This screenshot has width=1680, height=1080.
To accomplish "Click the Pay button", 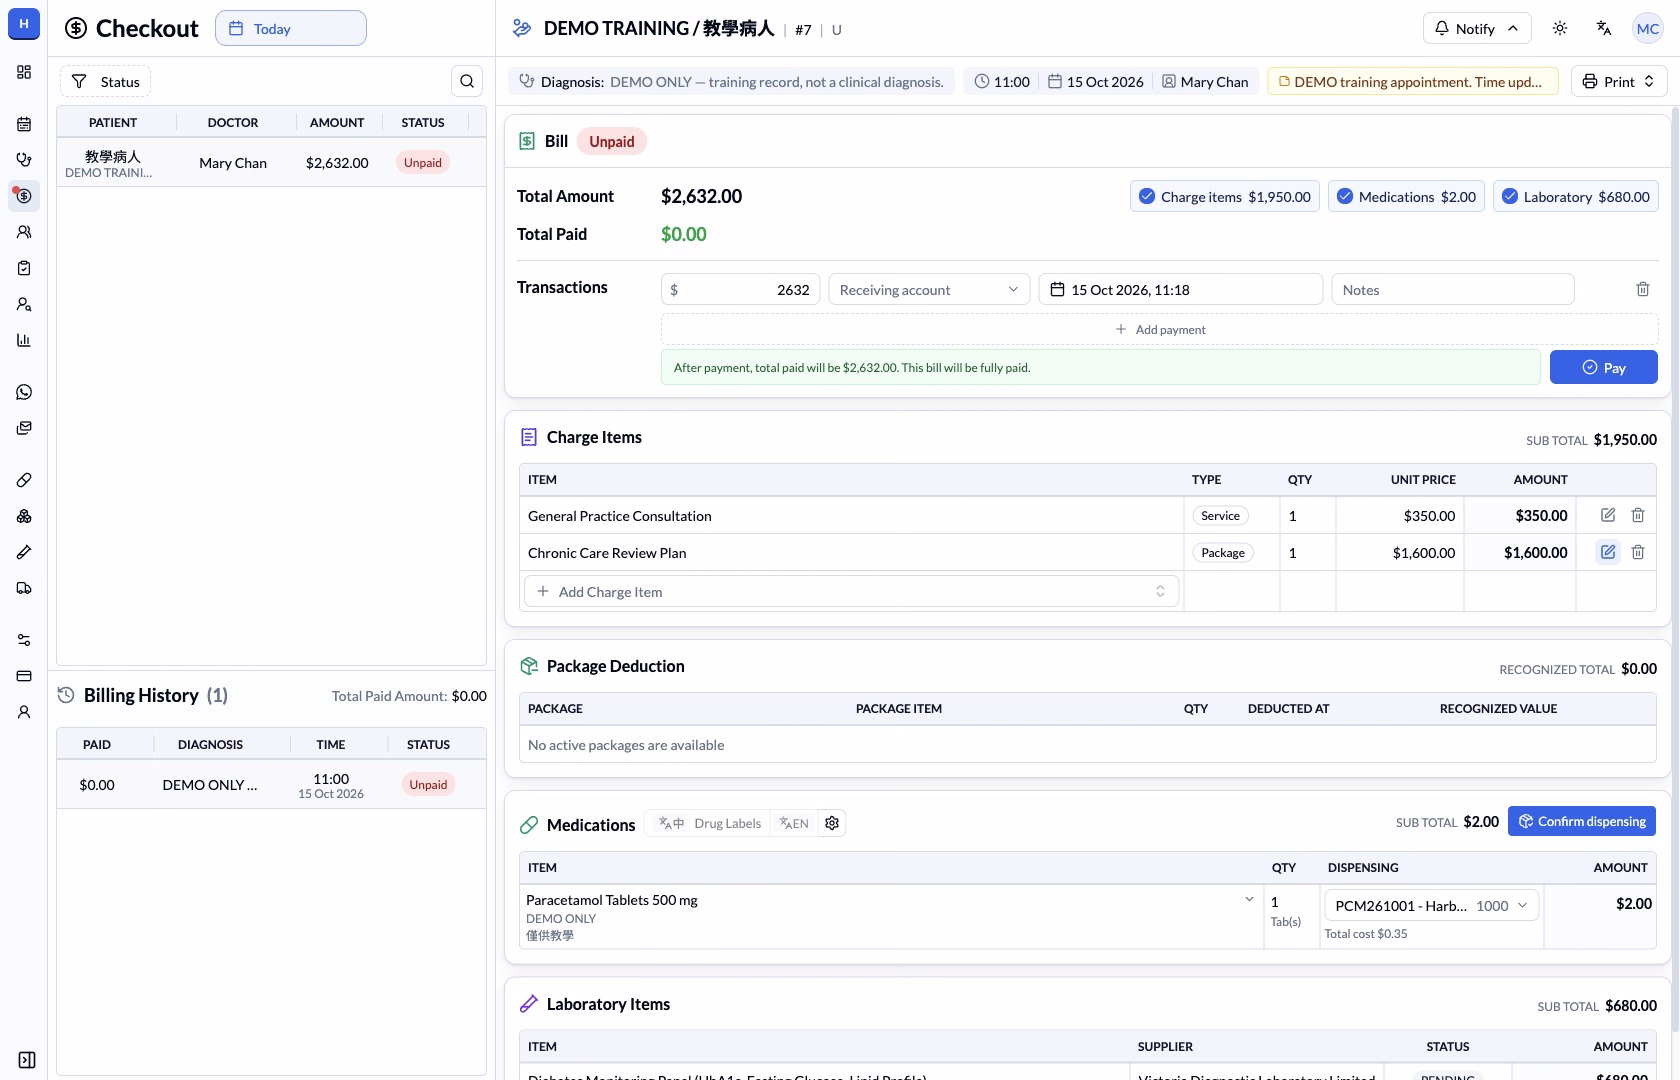I will click(1603, 367).
